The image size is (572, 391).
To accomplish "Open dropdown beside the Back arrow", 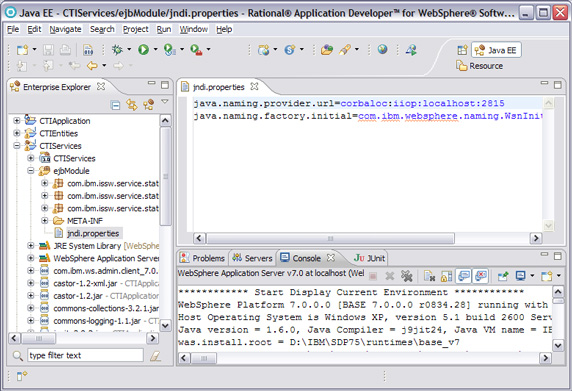I will point(104,66).
